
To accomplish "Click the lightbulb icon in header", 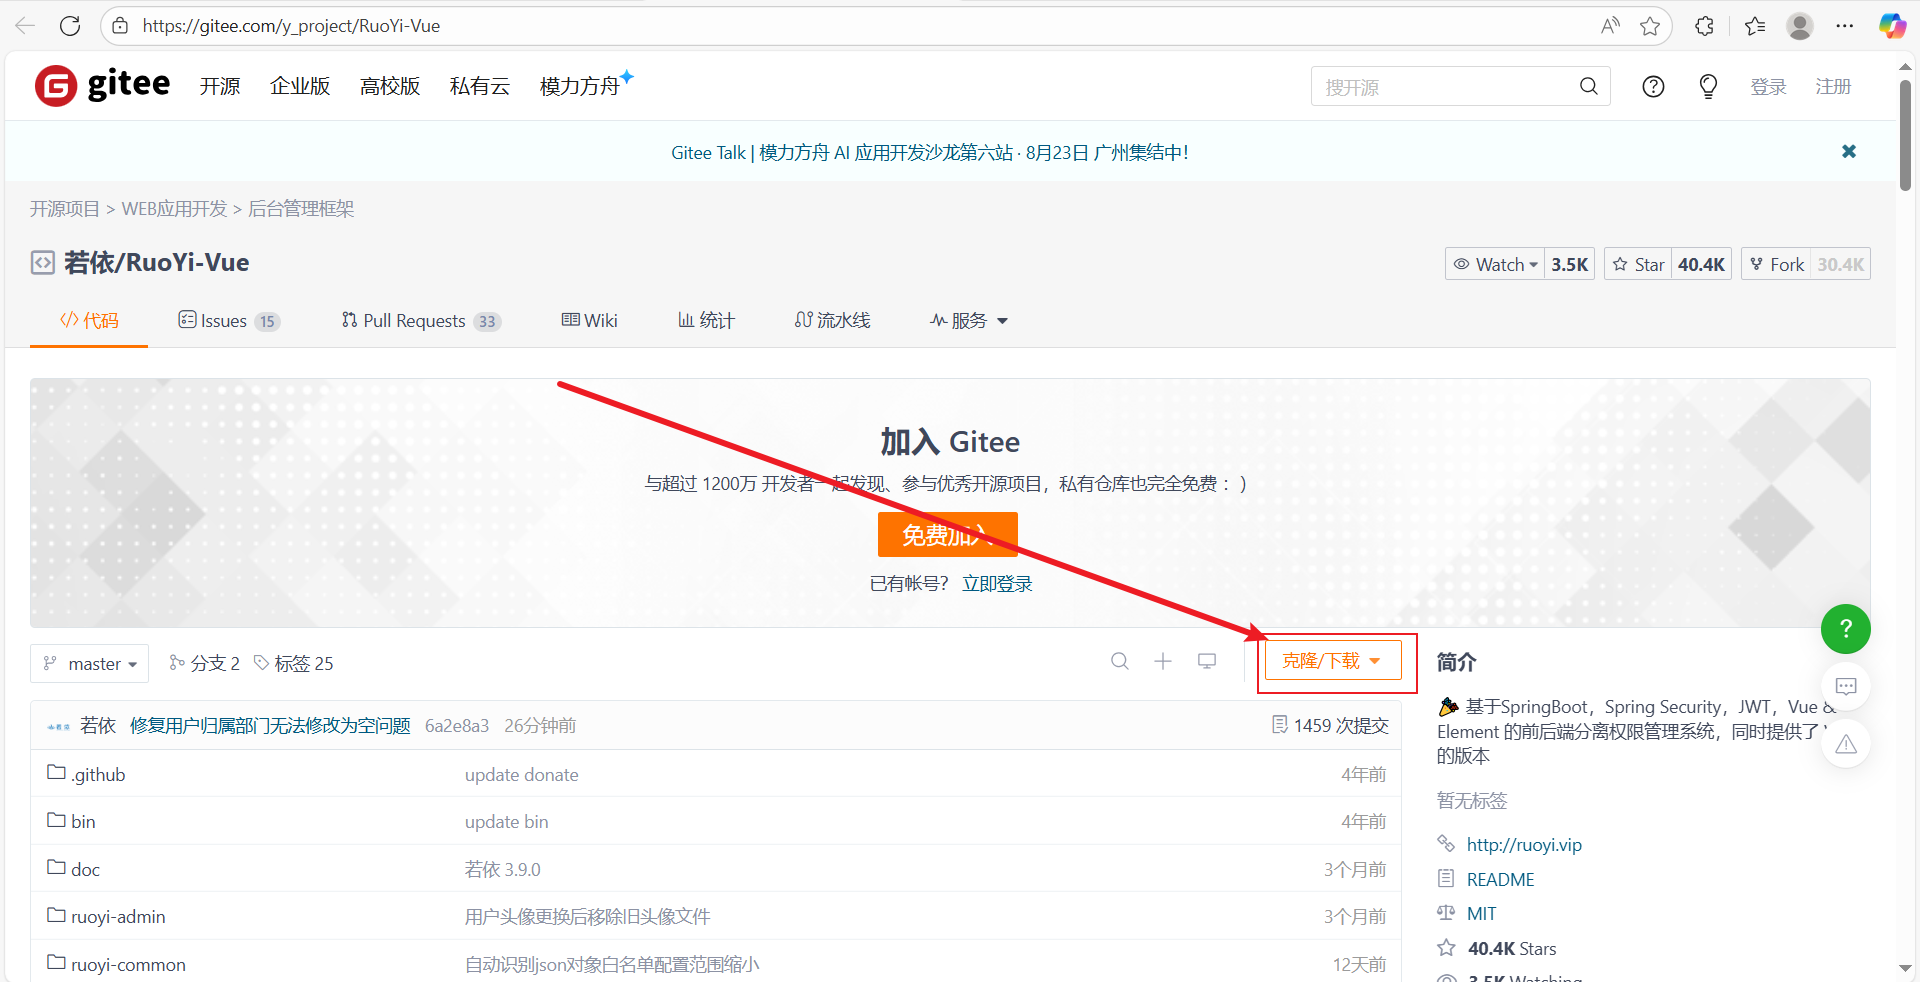I will coord(1708,87).
